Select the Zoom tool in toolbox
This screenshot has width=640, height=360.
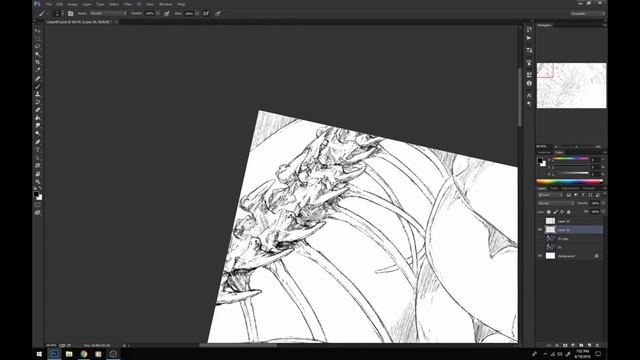pos(38,182)
